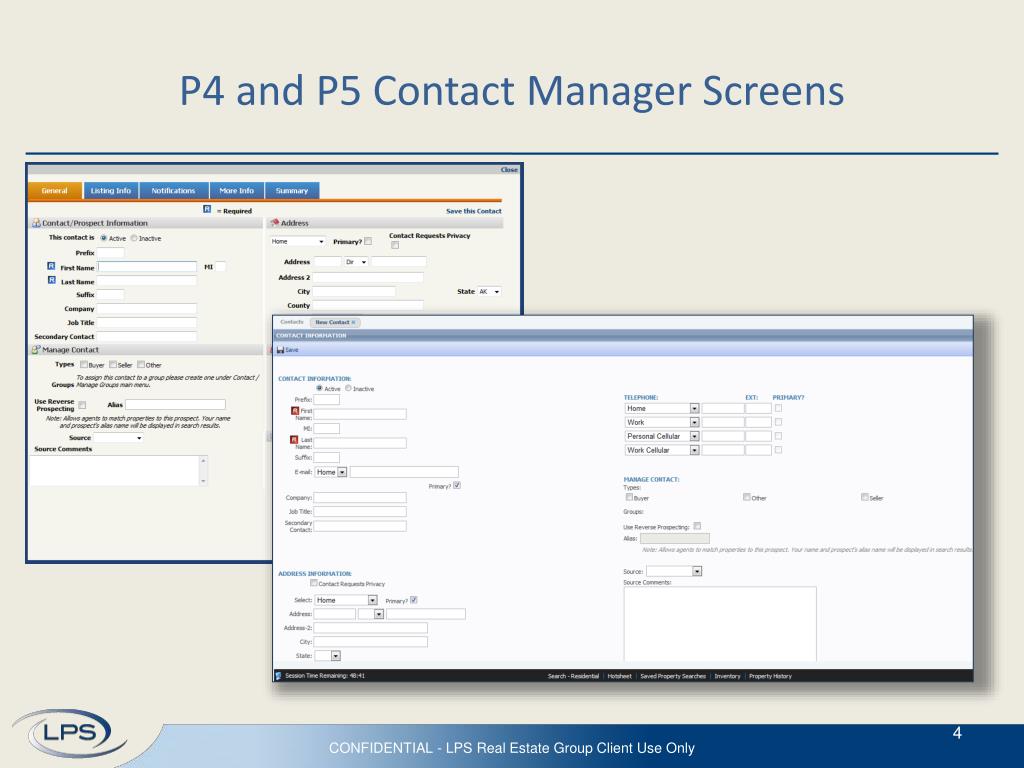This screenshot has width=1024, height=768.
Task: Mark the Work Cellular telephone row as primary
Action: tap(778, 450)
